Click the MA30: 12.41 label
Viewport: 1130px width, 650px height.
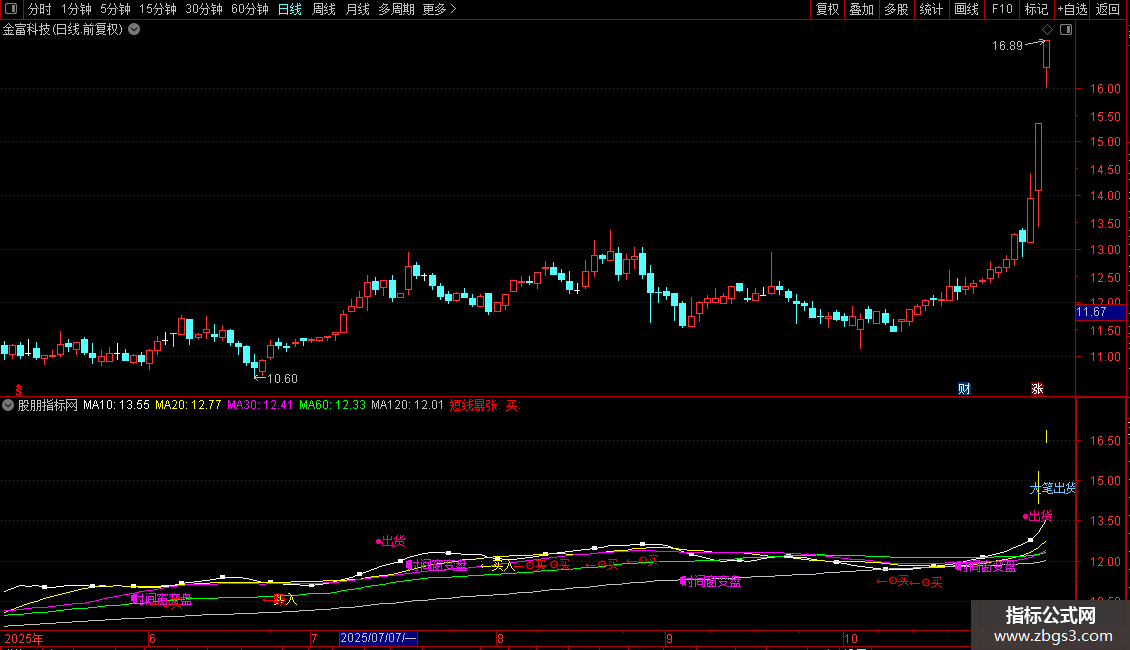point(259,405)
